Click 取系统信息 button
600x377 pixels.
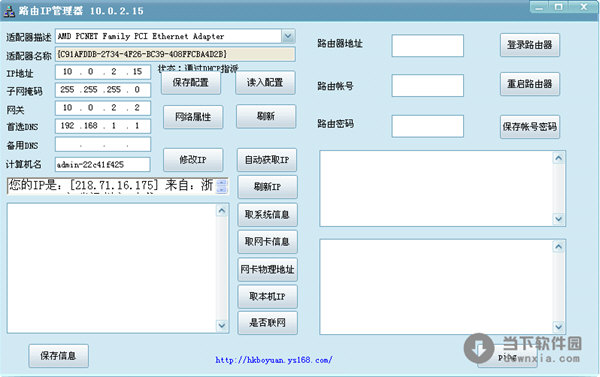pyautogui.click(x=267, y=214)
